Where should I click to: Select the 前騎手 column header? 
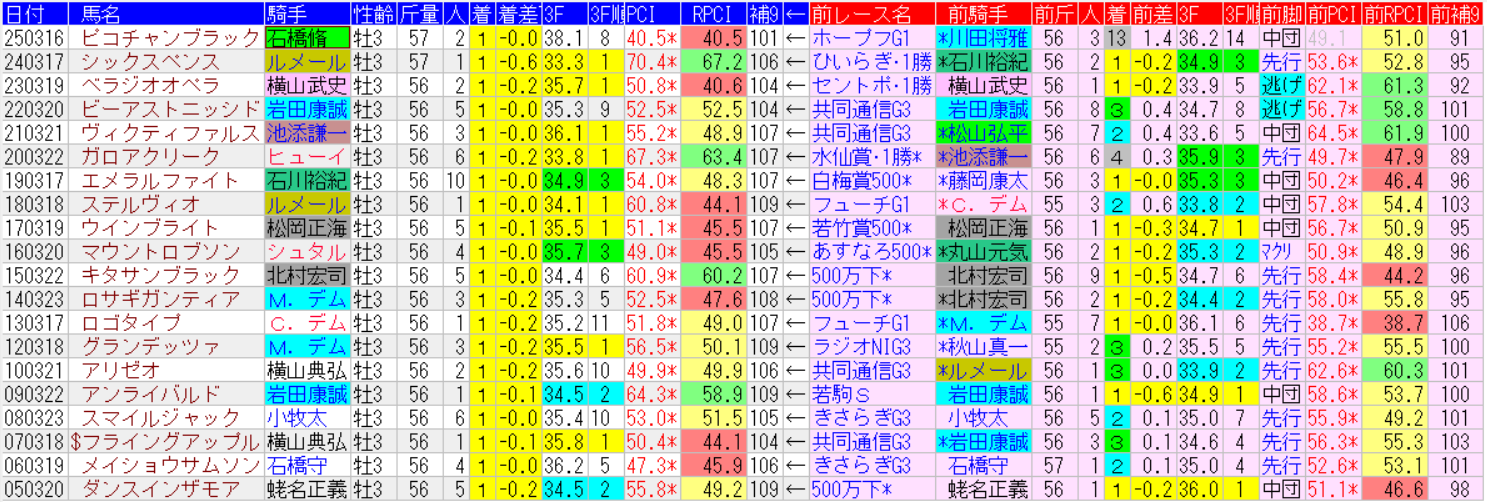pos(982,14)
